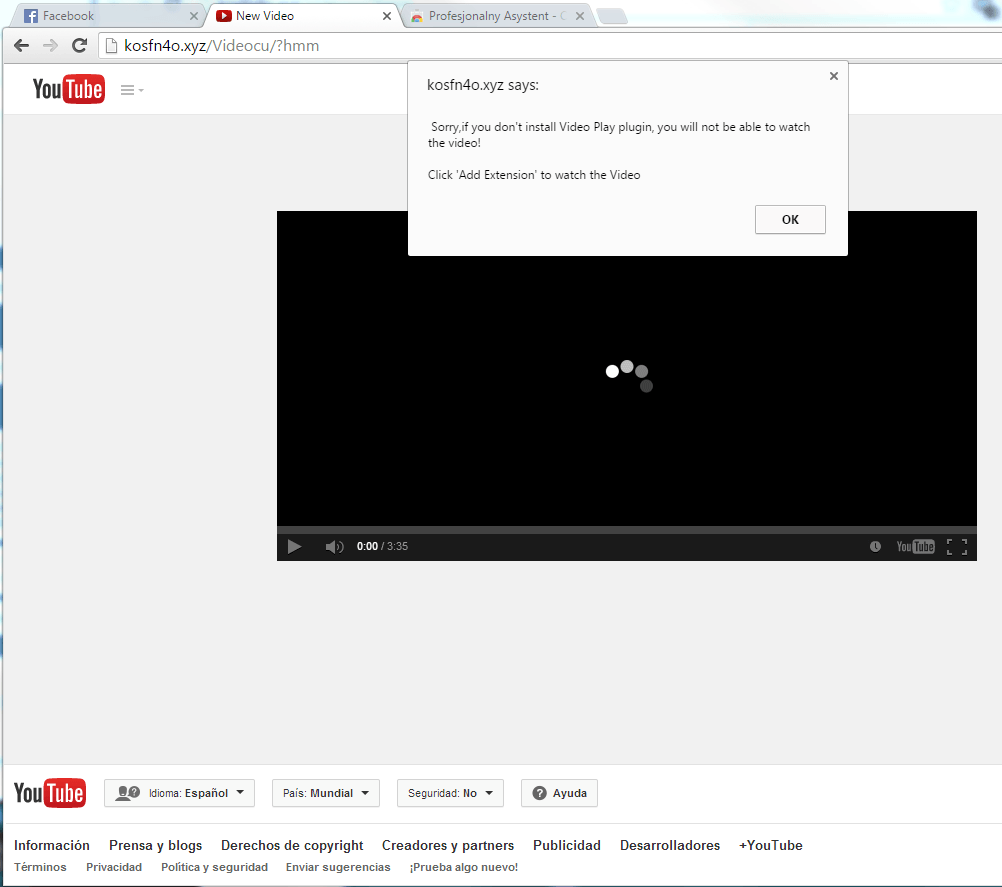Screen dimensions: 1002x887
Task: Open the guide menu beside the YouTube logo
Action: 132,90
